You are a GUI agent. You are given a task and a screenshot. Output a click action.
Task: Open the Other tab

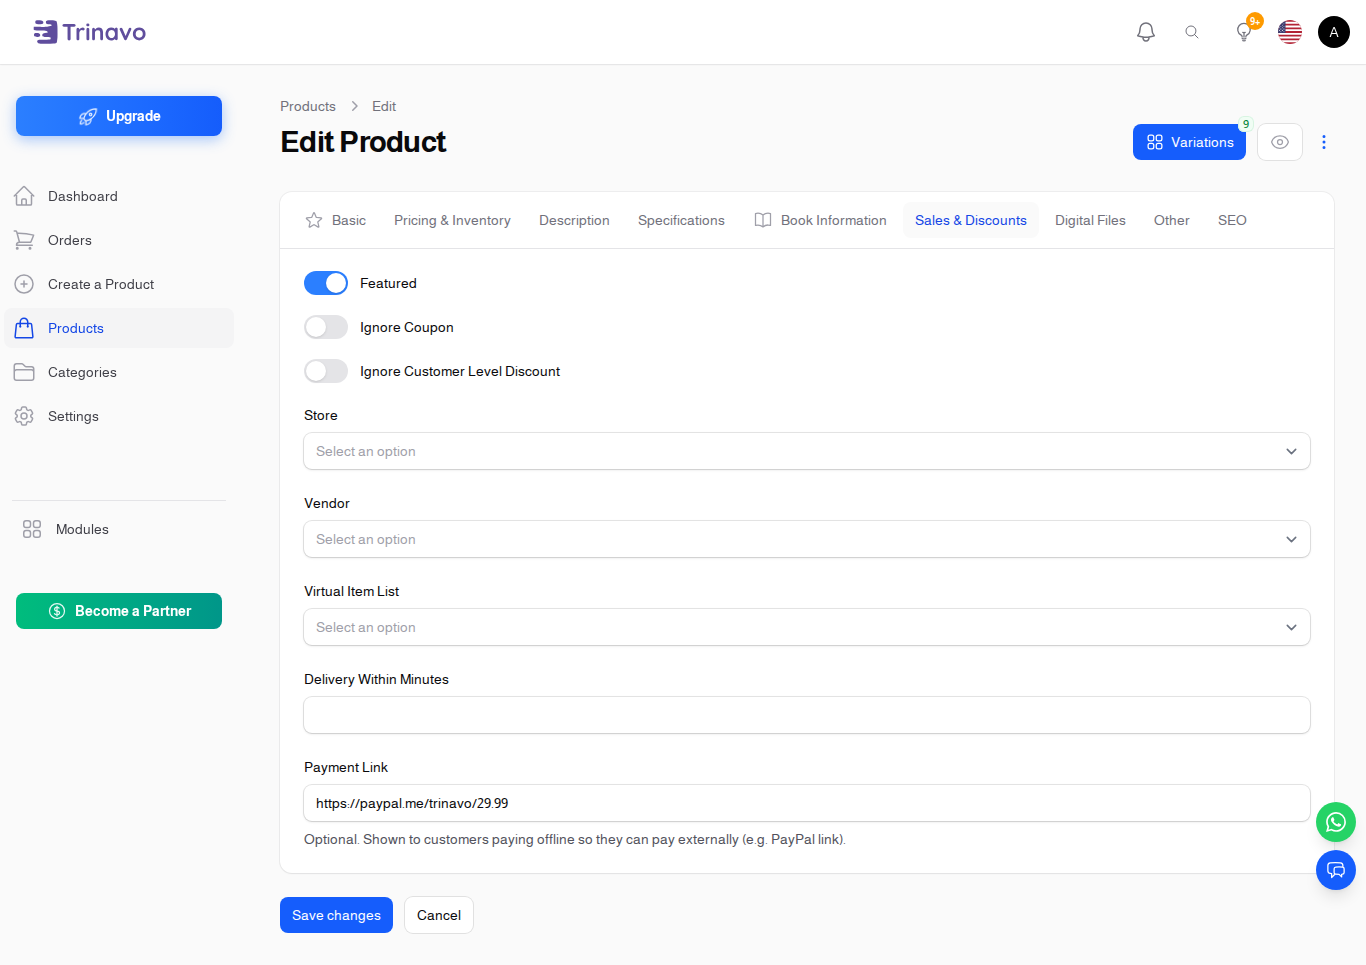(1172, 220)
